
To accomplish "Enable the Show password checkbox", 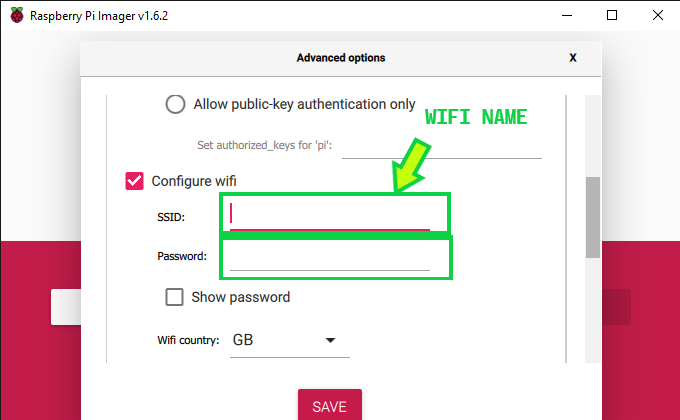I will point(174,297).
